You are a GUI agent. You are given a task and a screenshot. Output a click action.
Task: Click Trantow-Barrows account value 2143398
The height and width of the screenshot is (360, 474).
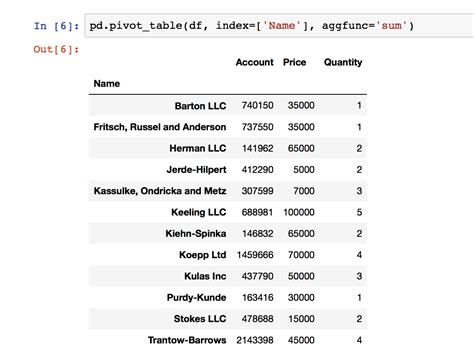[x=255, y=340]
